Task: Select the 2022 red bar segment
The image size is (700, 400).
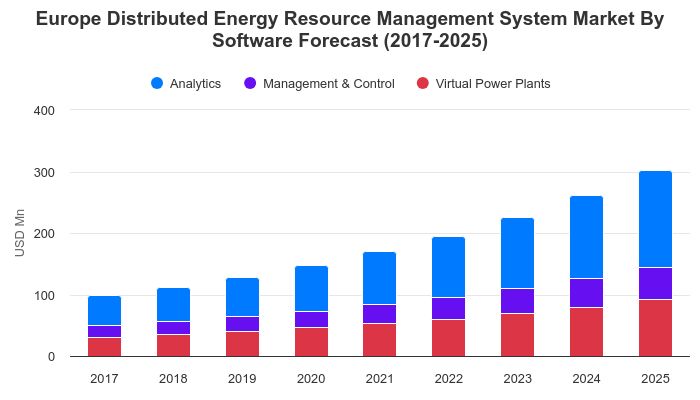Action: (x=449, y=338)
